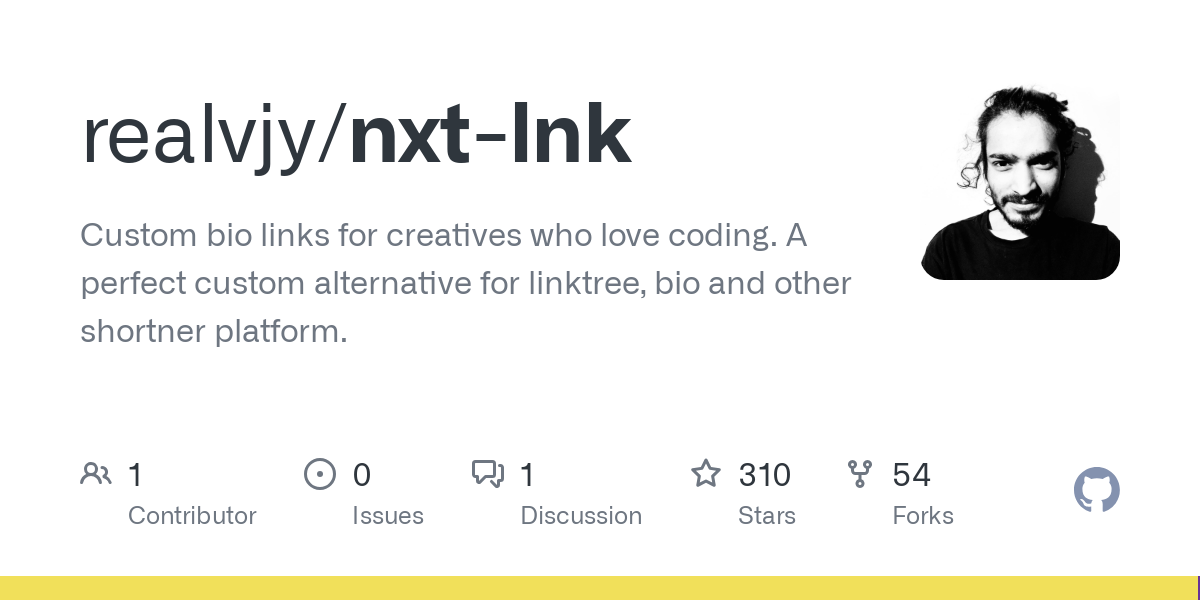Screen dimensions: 1200x600
Task: Click the issues circle icon
Action: pos(320,474)
